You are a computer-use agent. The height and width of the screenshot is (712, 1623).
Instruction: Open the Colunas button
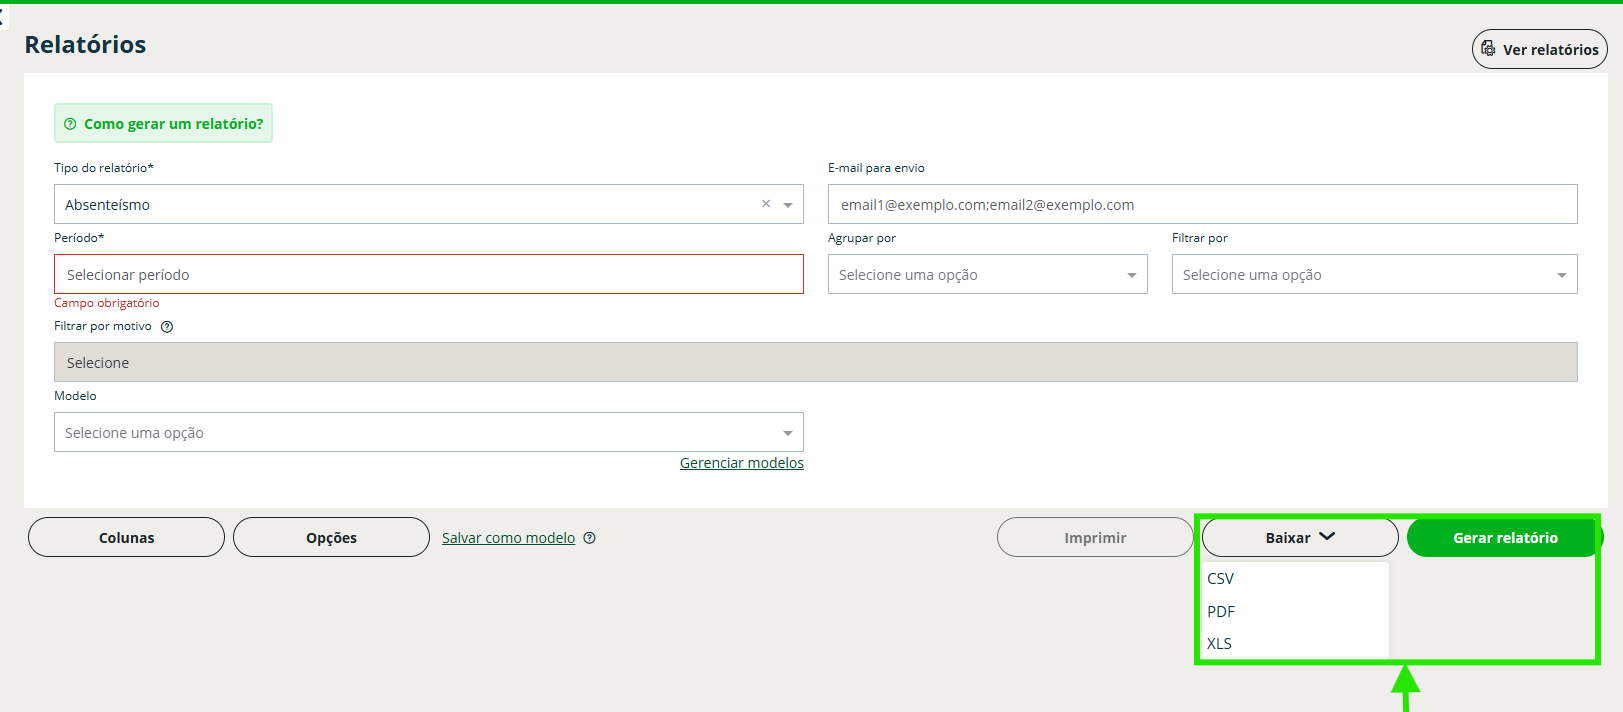pos(126,537)
